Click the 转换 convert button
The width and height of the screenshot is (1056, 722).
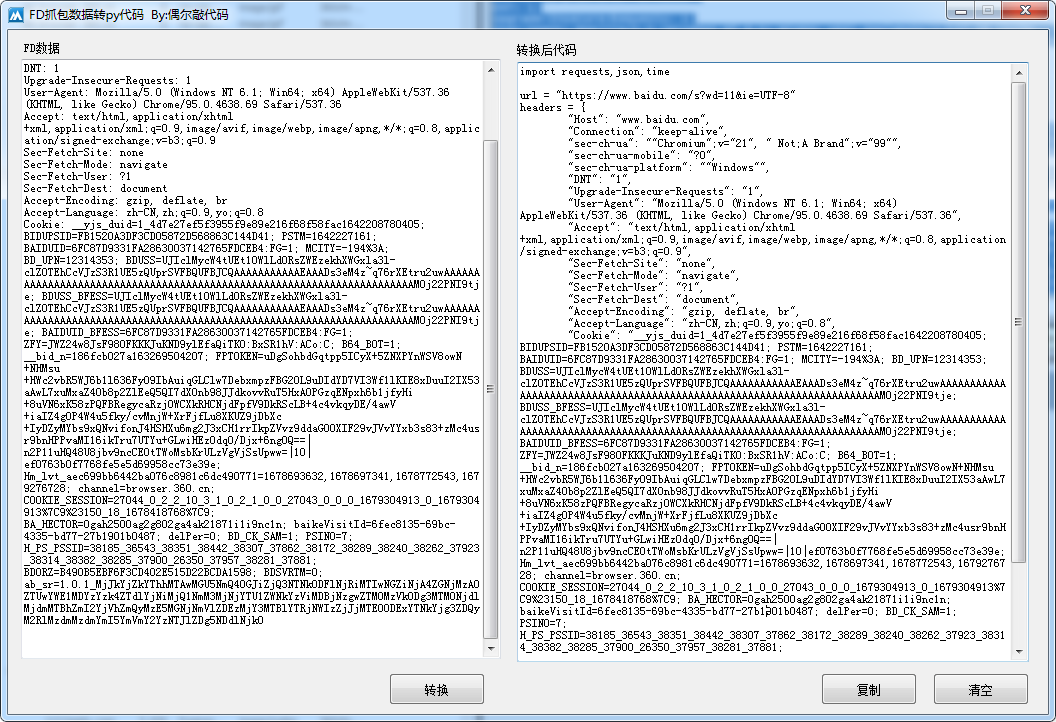(436, 689)
